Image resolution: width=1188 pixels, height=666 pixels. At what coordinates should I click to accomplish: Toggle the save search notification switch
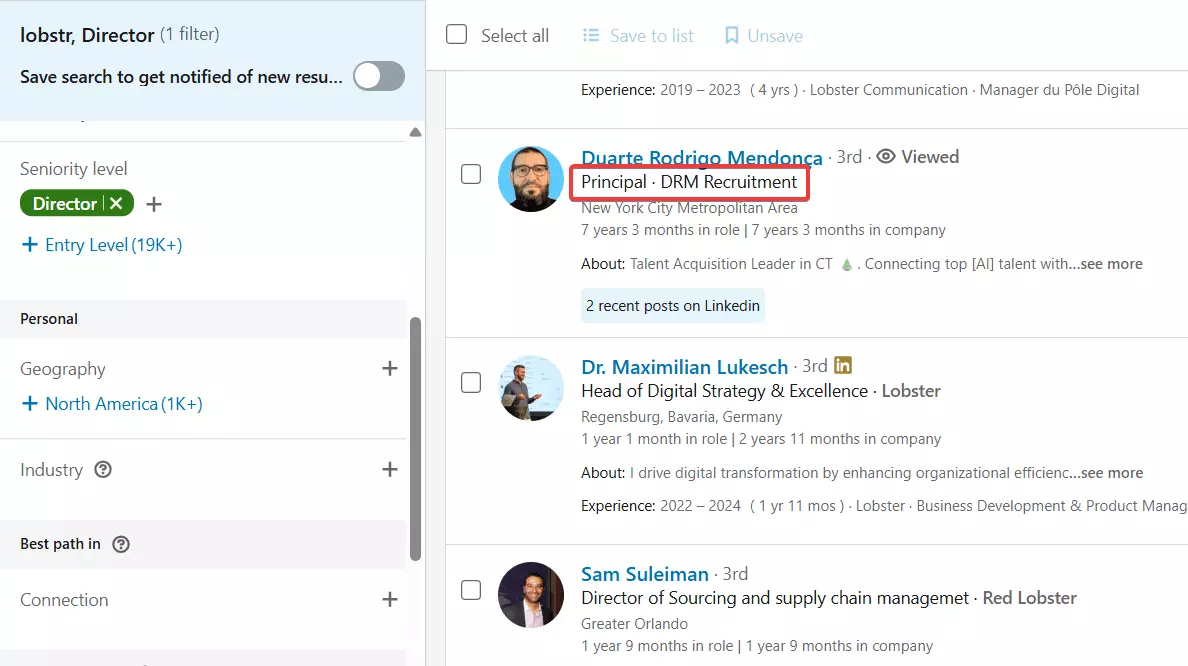pyautogui.click(x=379, y=77)
